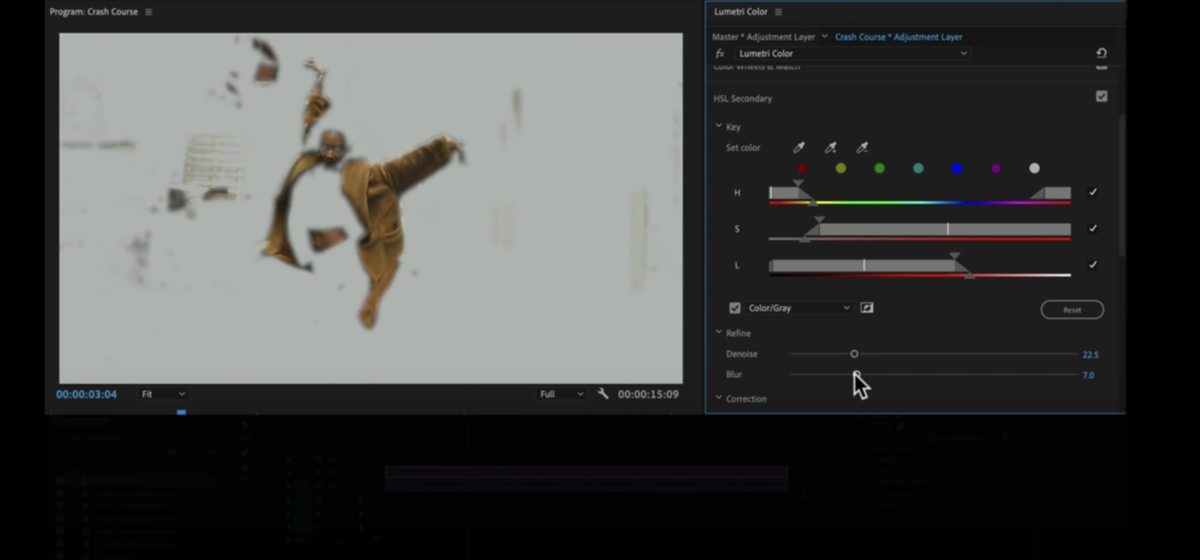Click the Blur slider handle
The width and height of the screenshot is (1200, 560).
coord(856,375)
